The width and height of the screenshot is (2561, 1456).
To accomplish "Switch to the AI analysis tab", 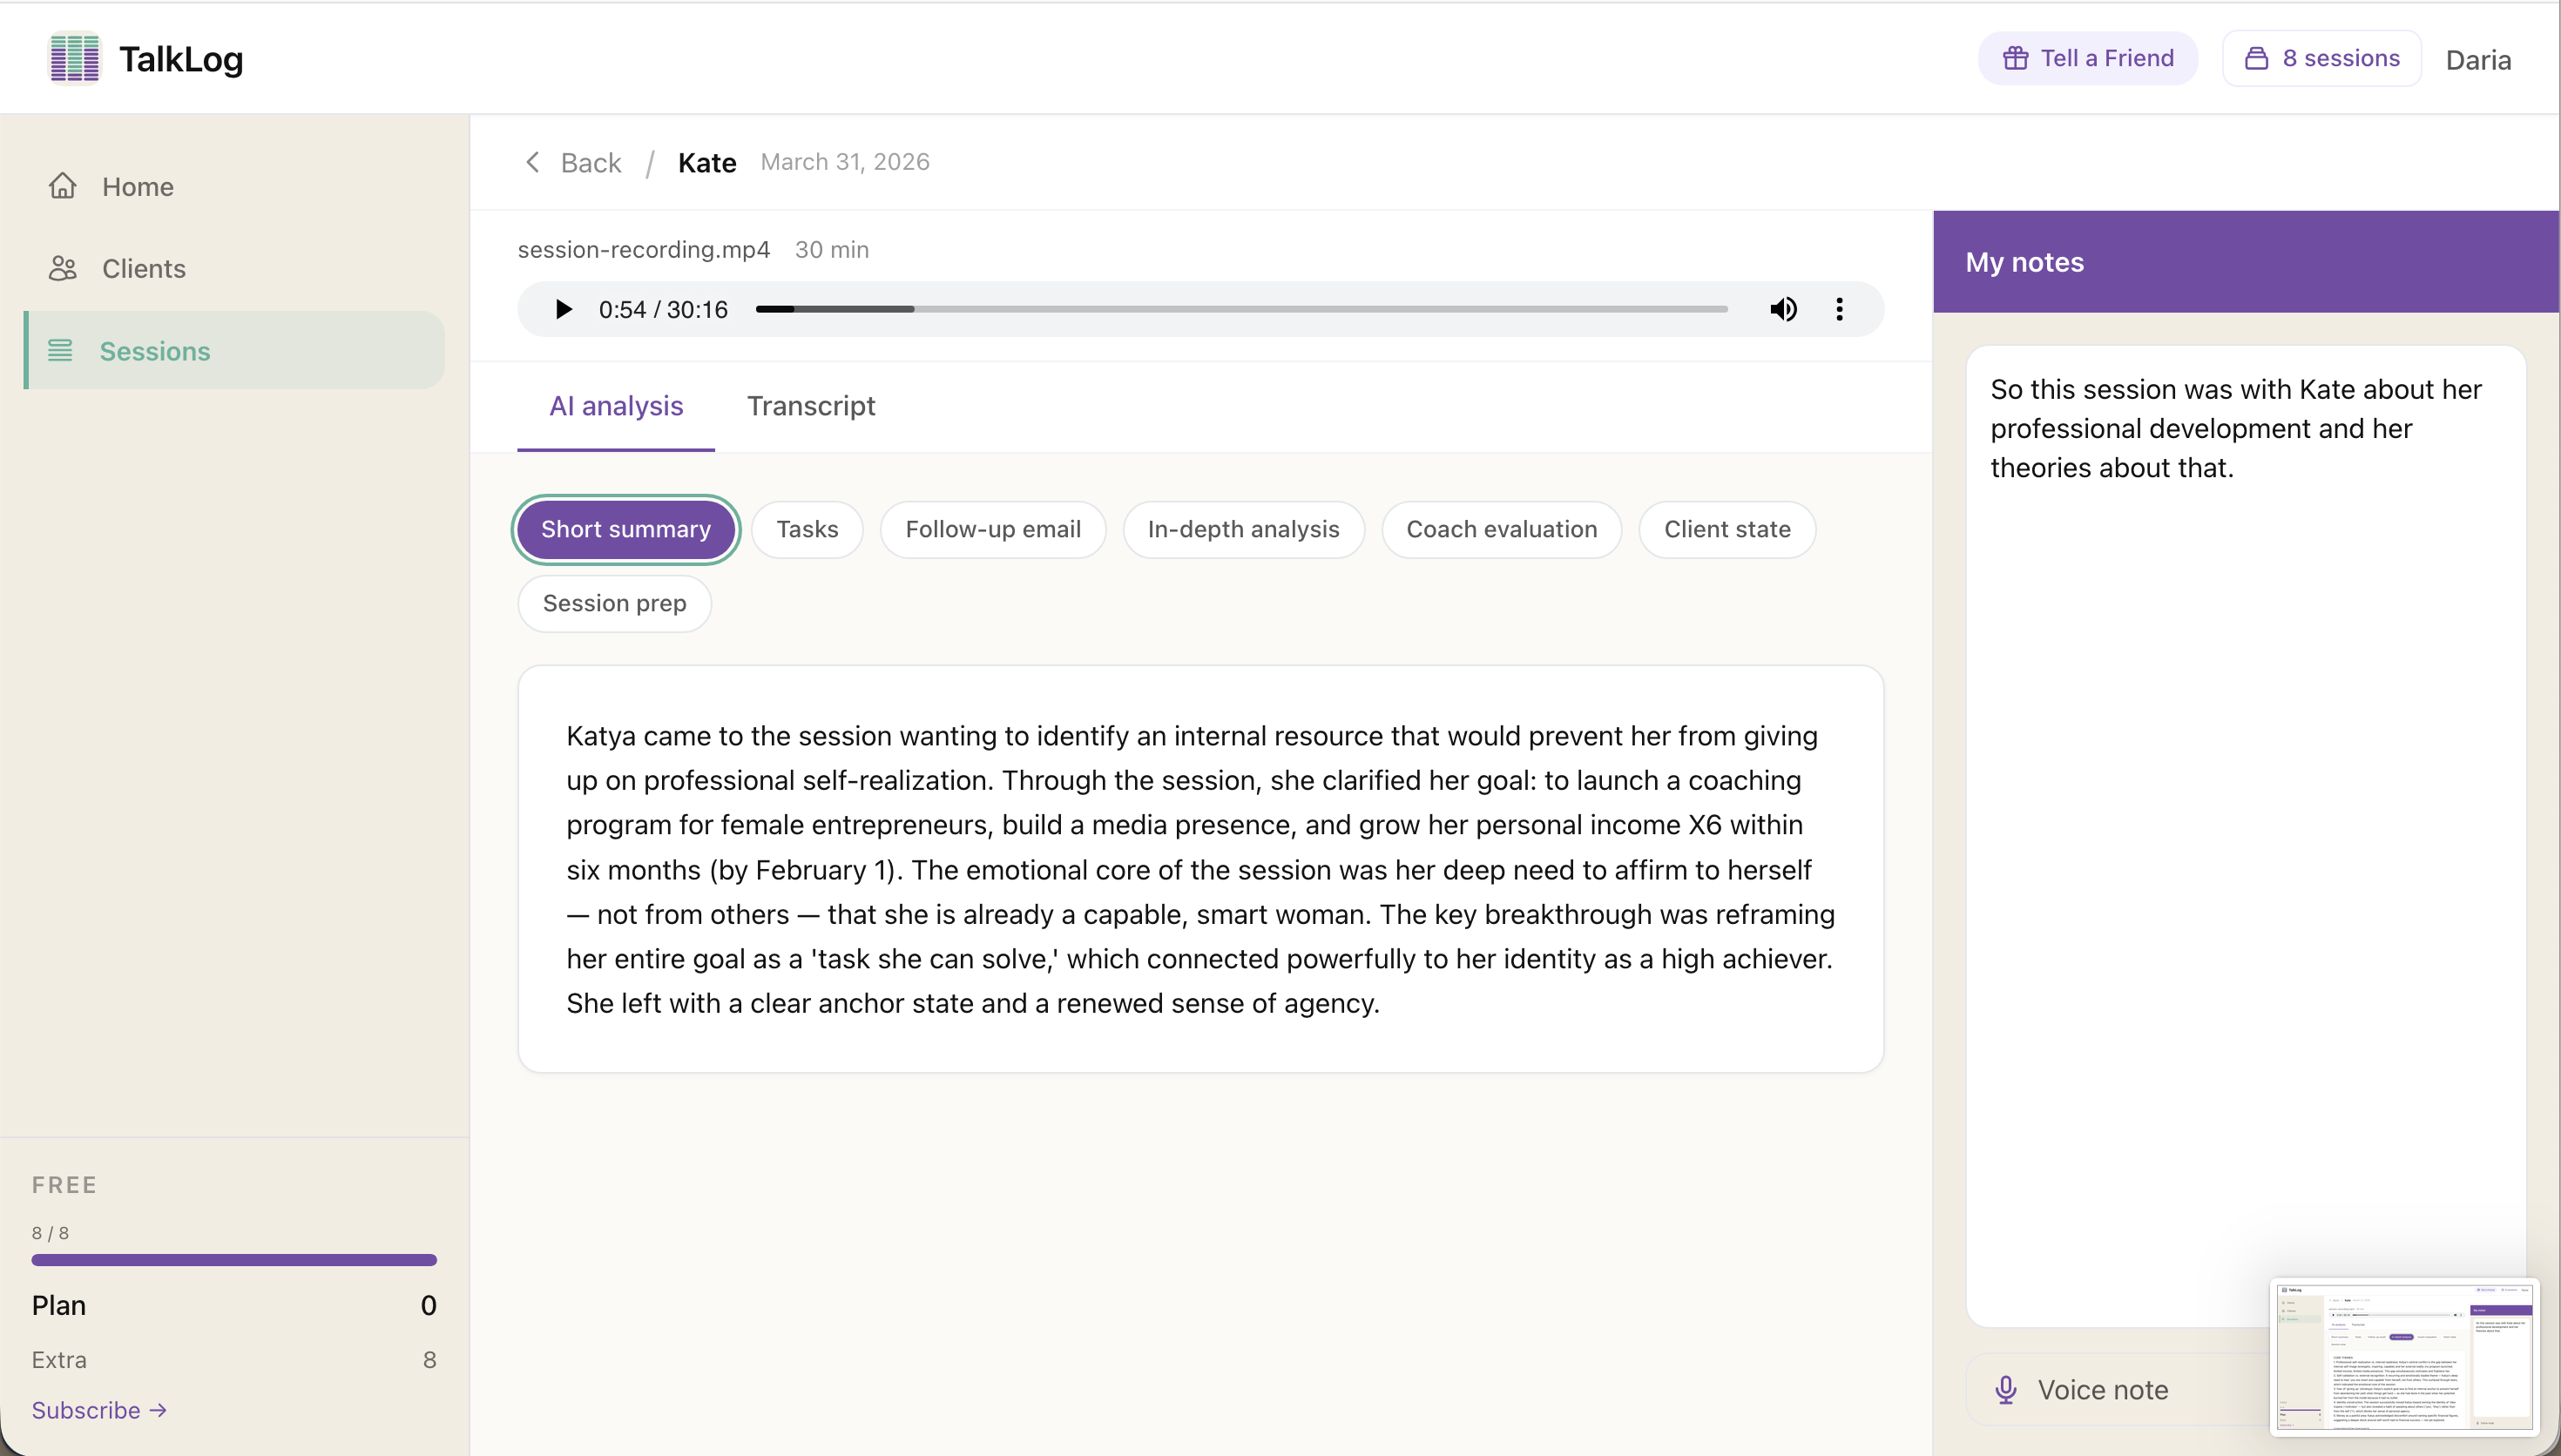I will click(615, 405).
